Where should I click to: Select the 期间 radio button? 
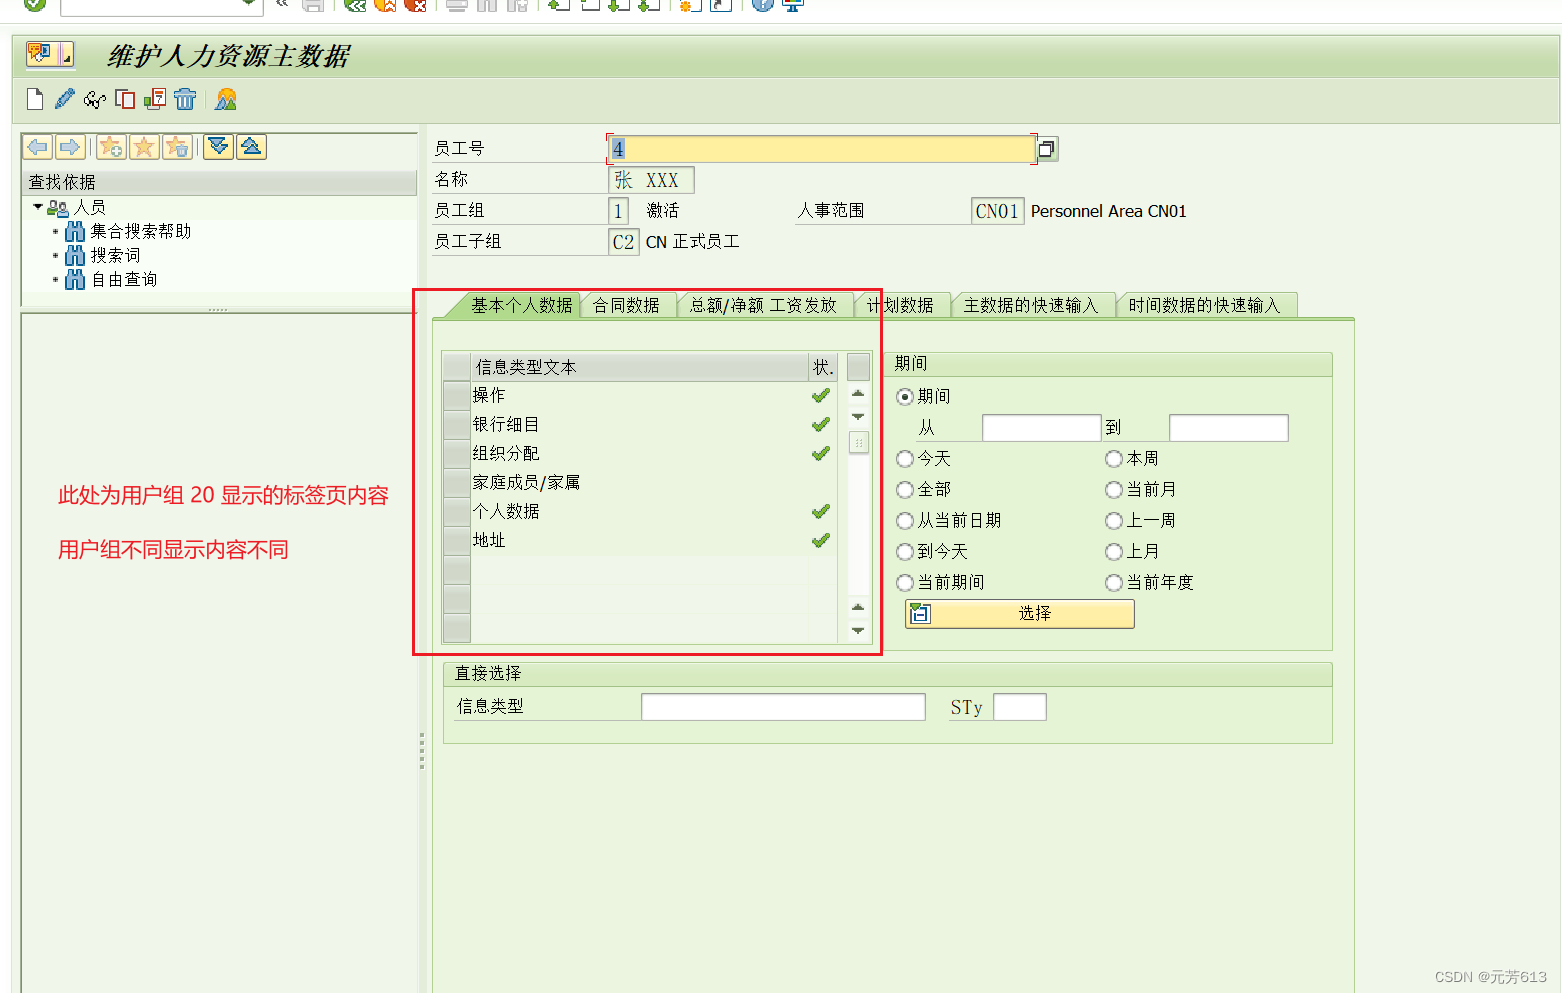(x=905, y=397)
